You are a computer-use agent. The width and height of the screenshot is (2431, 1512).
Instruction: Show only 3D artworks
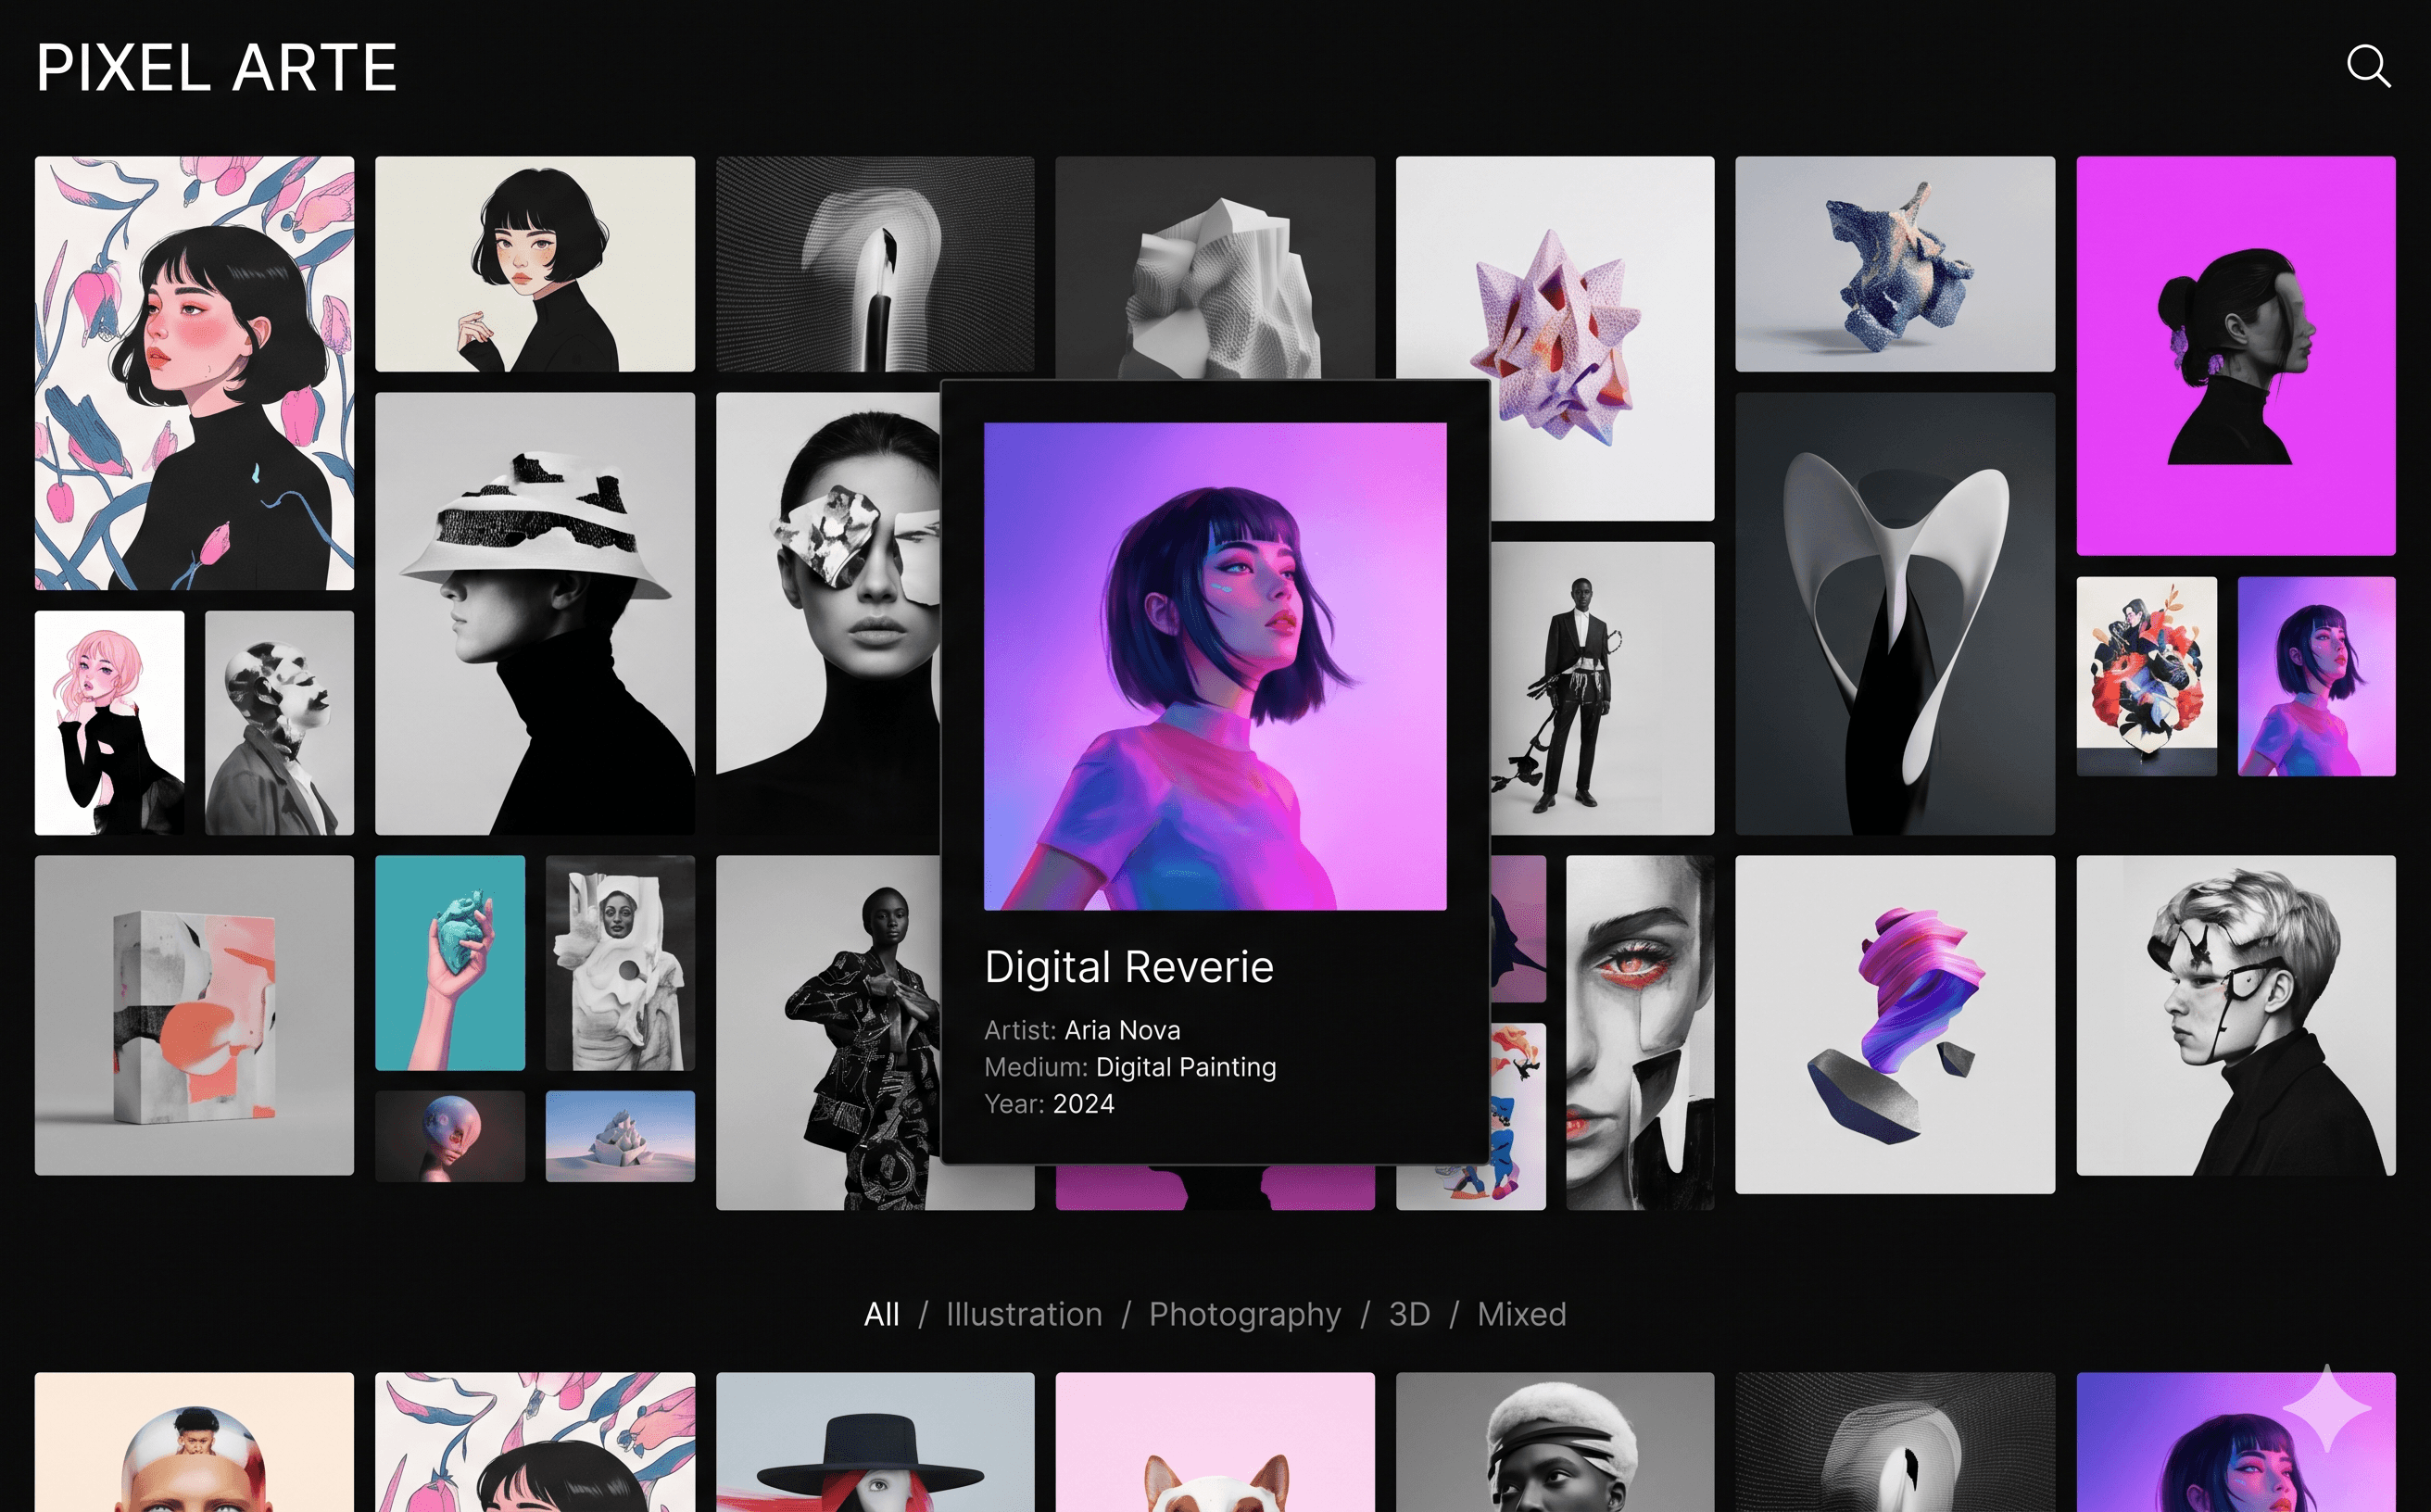point(1409,1314)
